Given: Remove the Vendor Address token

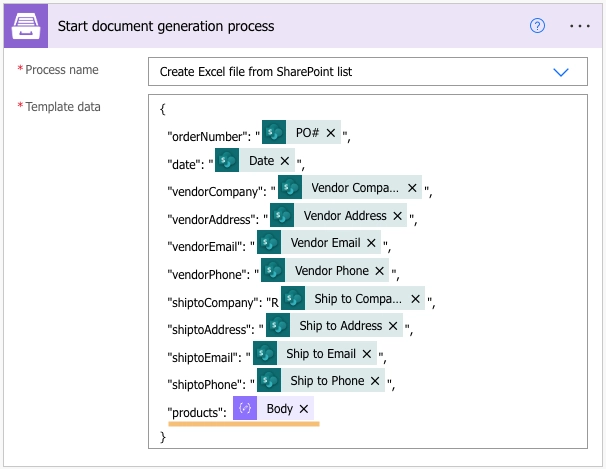Looking at the screenshot, I should [x=397, y=216].
